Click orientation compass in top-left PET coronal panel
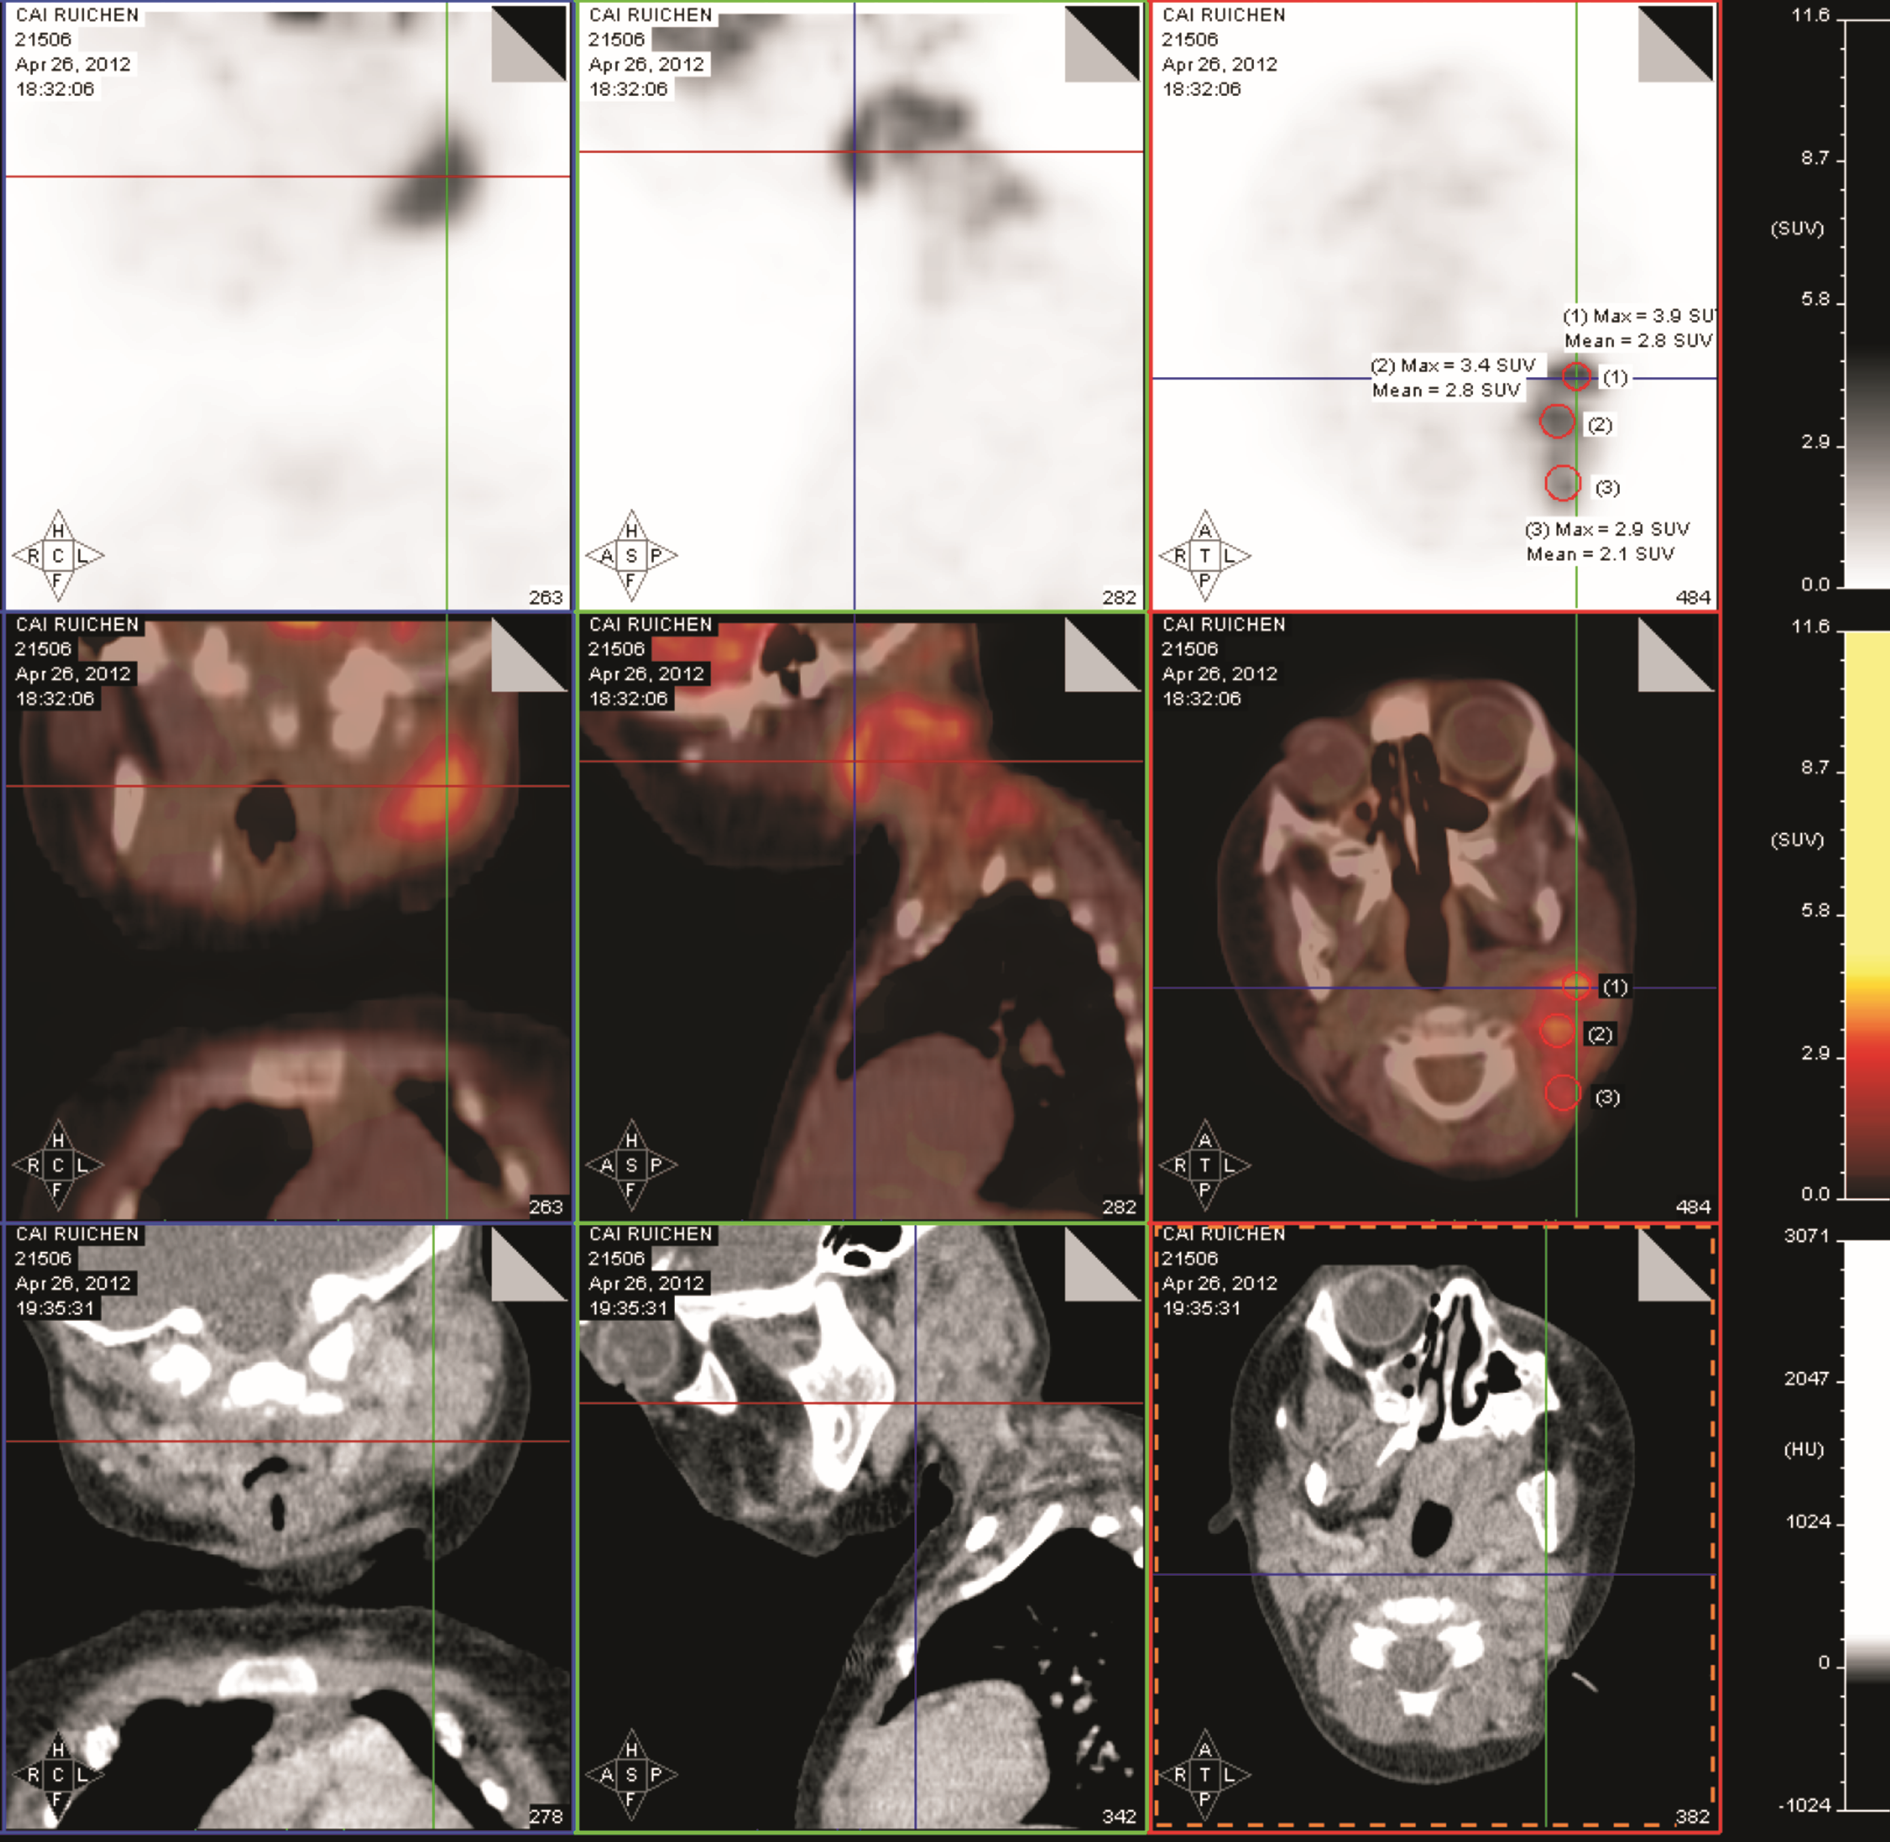 pyautogui.click(x=58, y=556)
